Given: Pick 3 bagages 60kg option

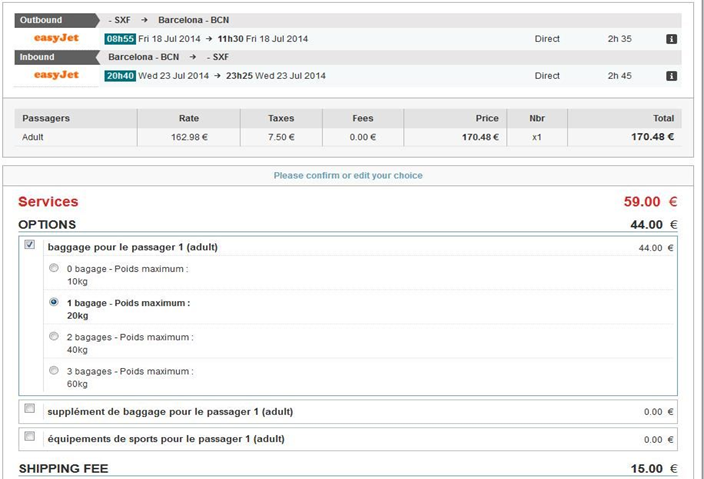Looking at the screenshot, I should tap(54, 371).
